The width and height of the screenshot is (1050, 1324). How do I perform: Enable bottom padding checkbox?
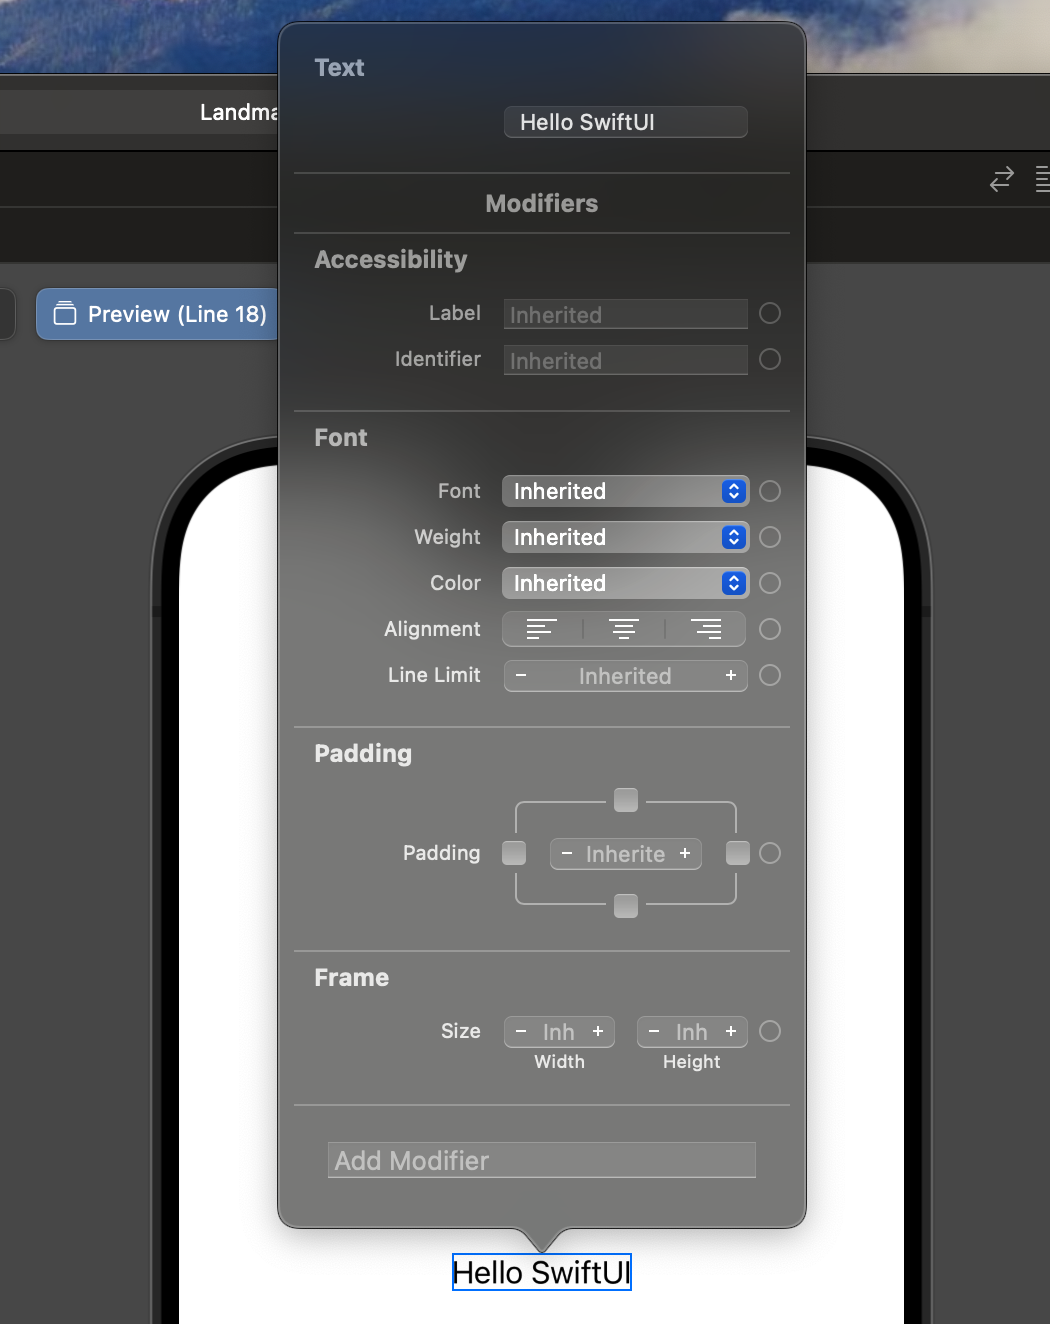point(626,906)
